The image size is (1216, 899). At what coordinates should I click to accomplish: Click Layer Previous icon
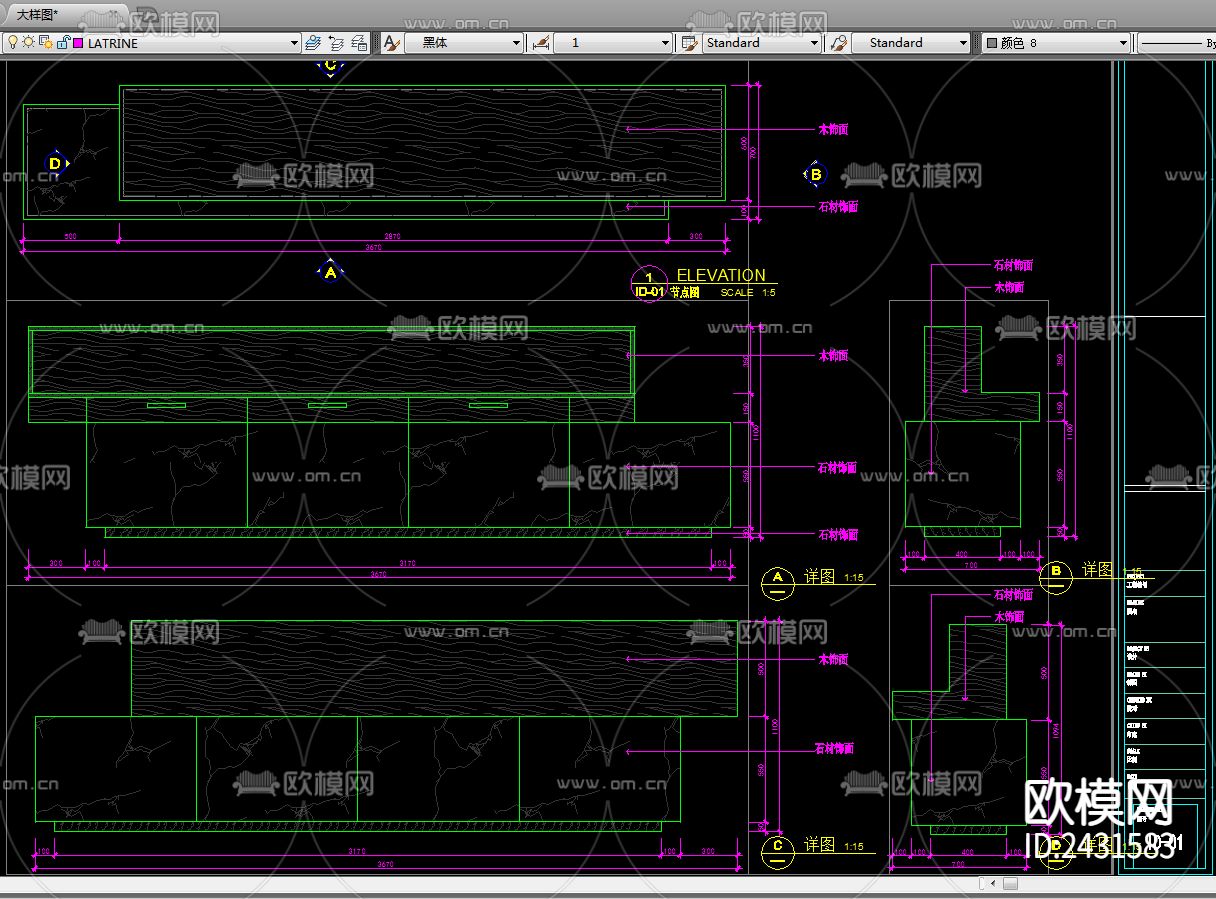(x=336, y=43)
